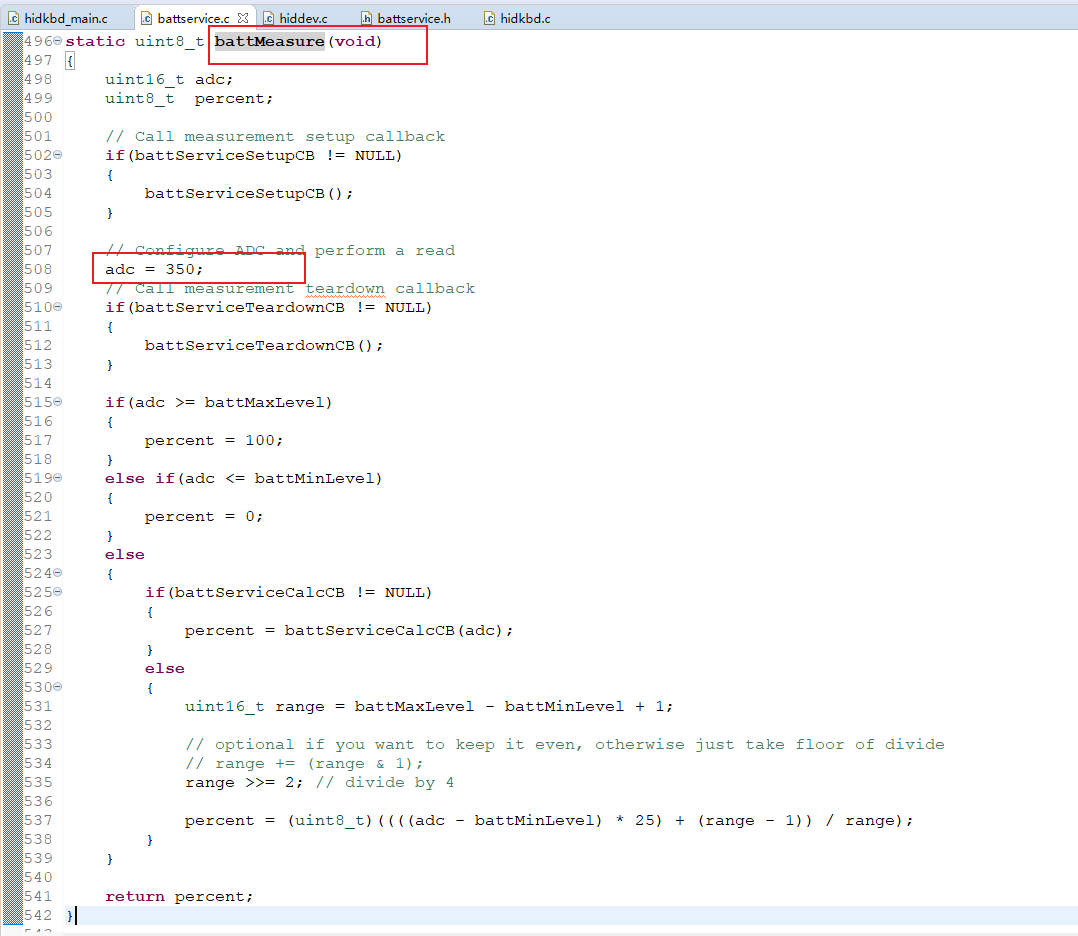The height and width of the screenshot is (936, 1078).
Task: Collapse the else block brace at line 524
Action: pyautogui.click(x=57, y=573)
